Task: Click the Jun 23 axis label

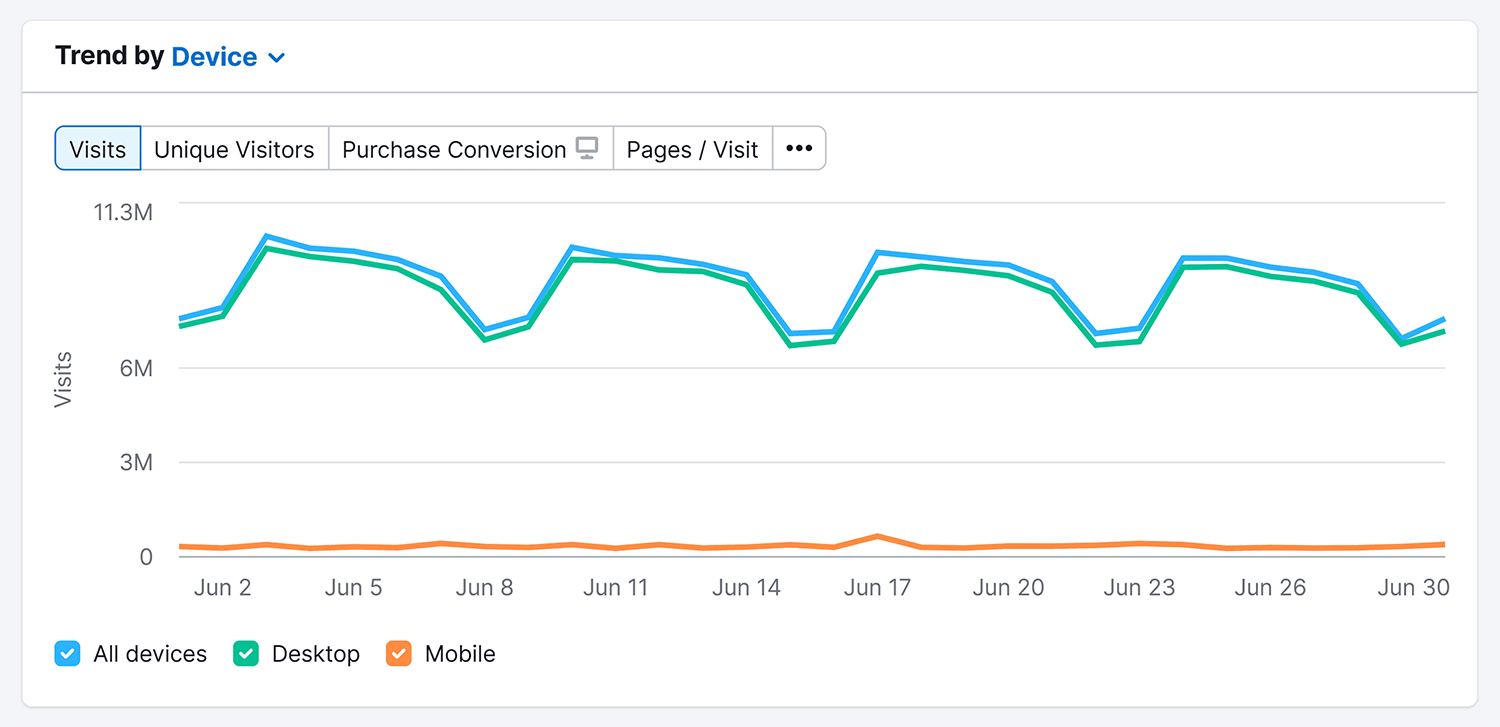Action: 1139,587
